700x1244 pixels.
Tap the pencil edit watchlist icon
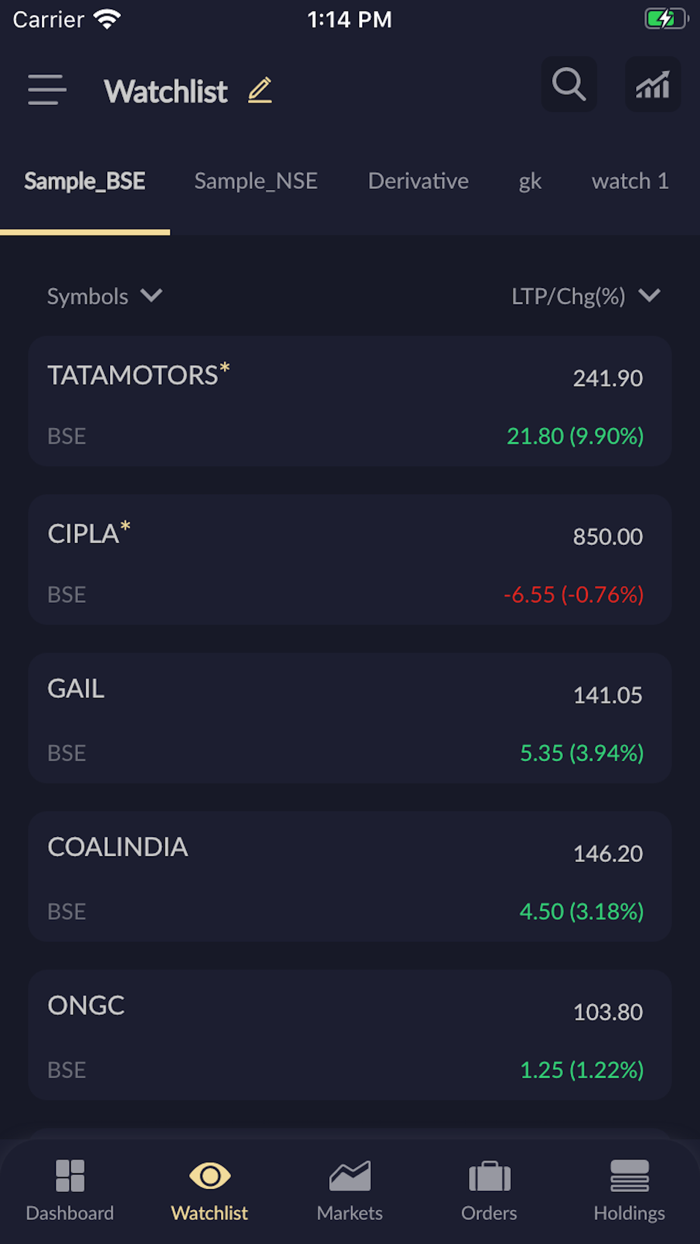[x=260, y=90]
